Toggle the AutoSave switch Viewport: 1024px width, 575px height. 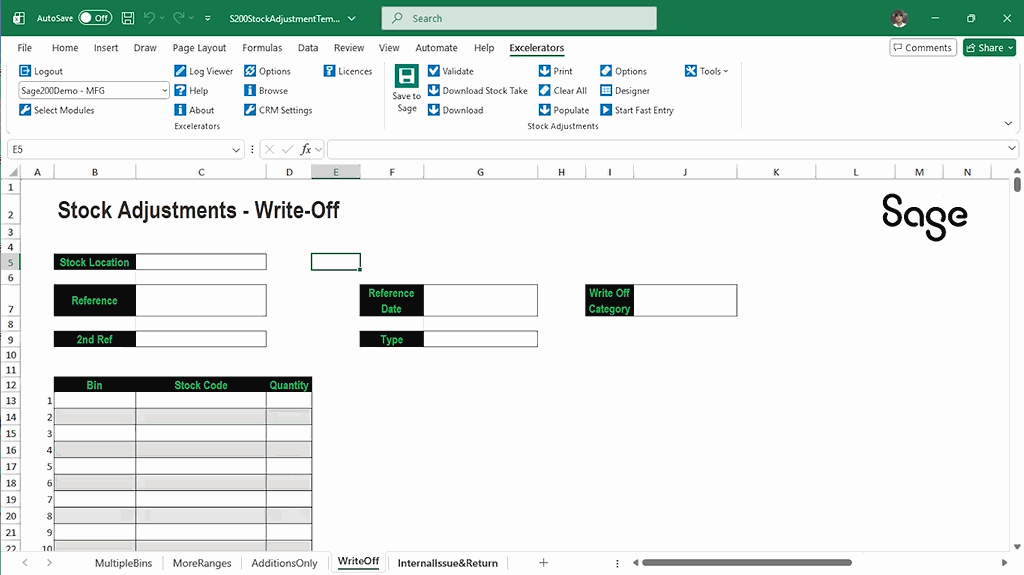tap(95, 18)
